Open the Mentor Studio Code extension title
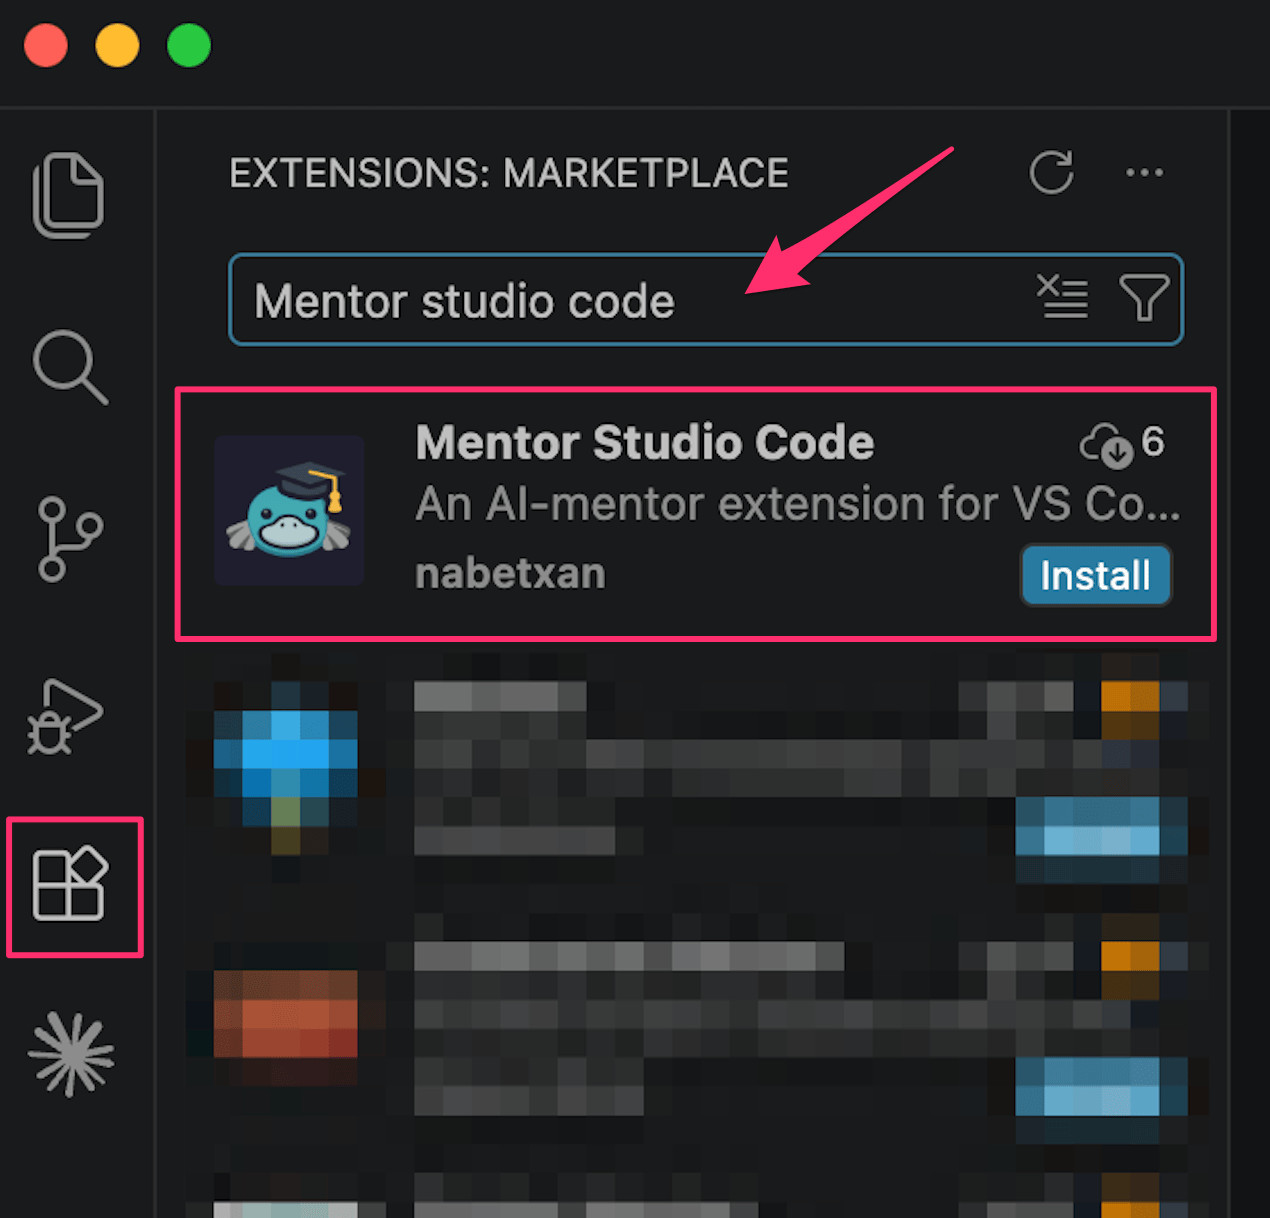Screen dimensions: 1270x1218 (645, 443)
